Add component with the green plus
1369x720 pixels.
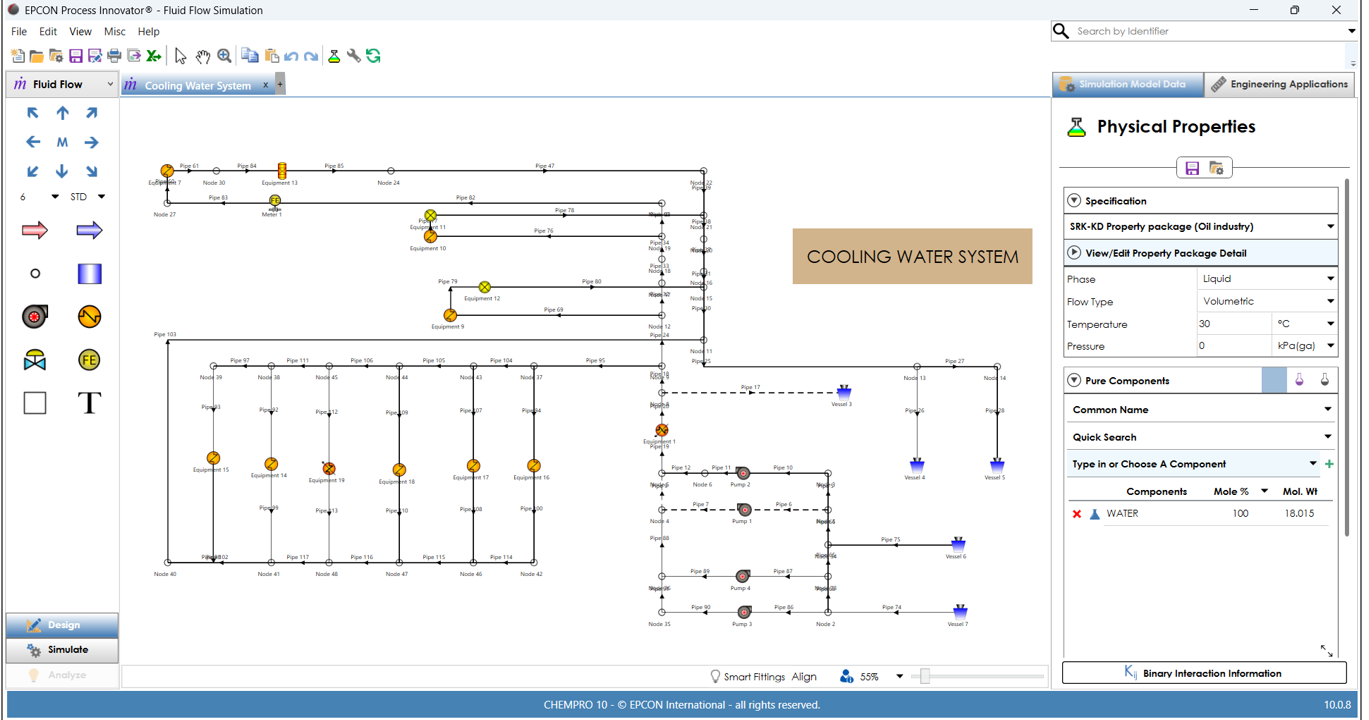[1329, 464]
